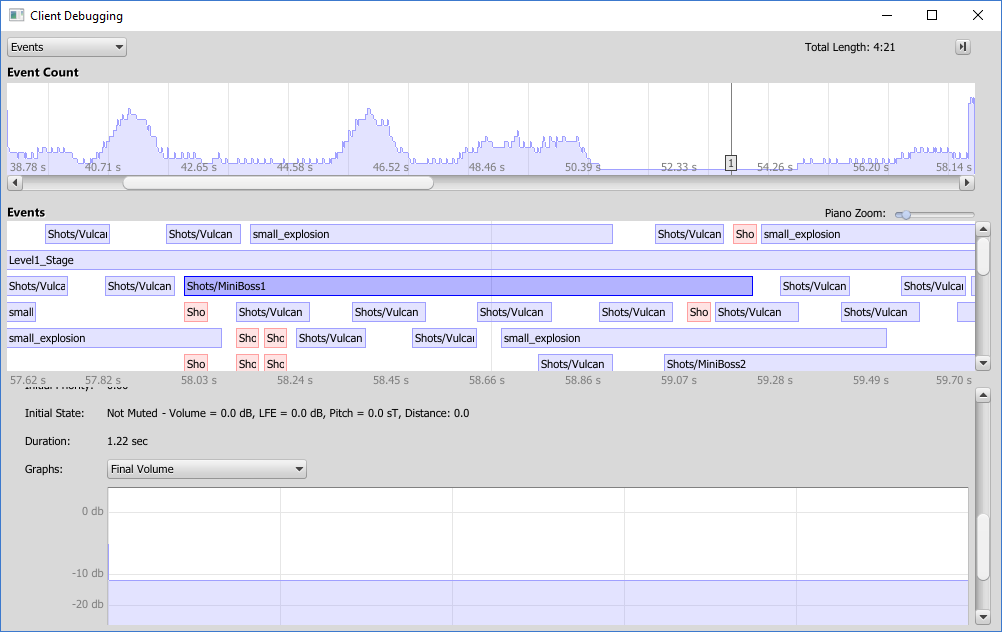The width and height of the screenshot is (1002, 632).
Task: Click the Event Count scrollbar right arrow
Action: [x=967, y=183]
